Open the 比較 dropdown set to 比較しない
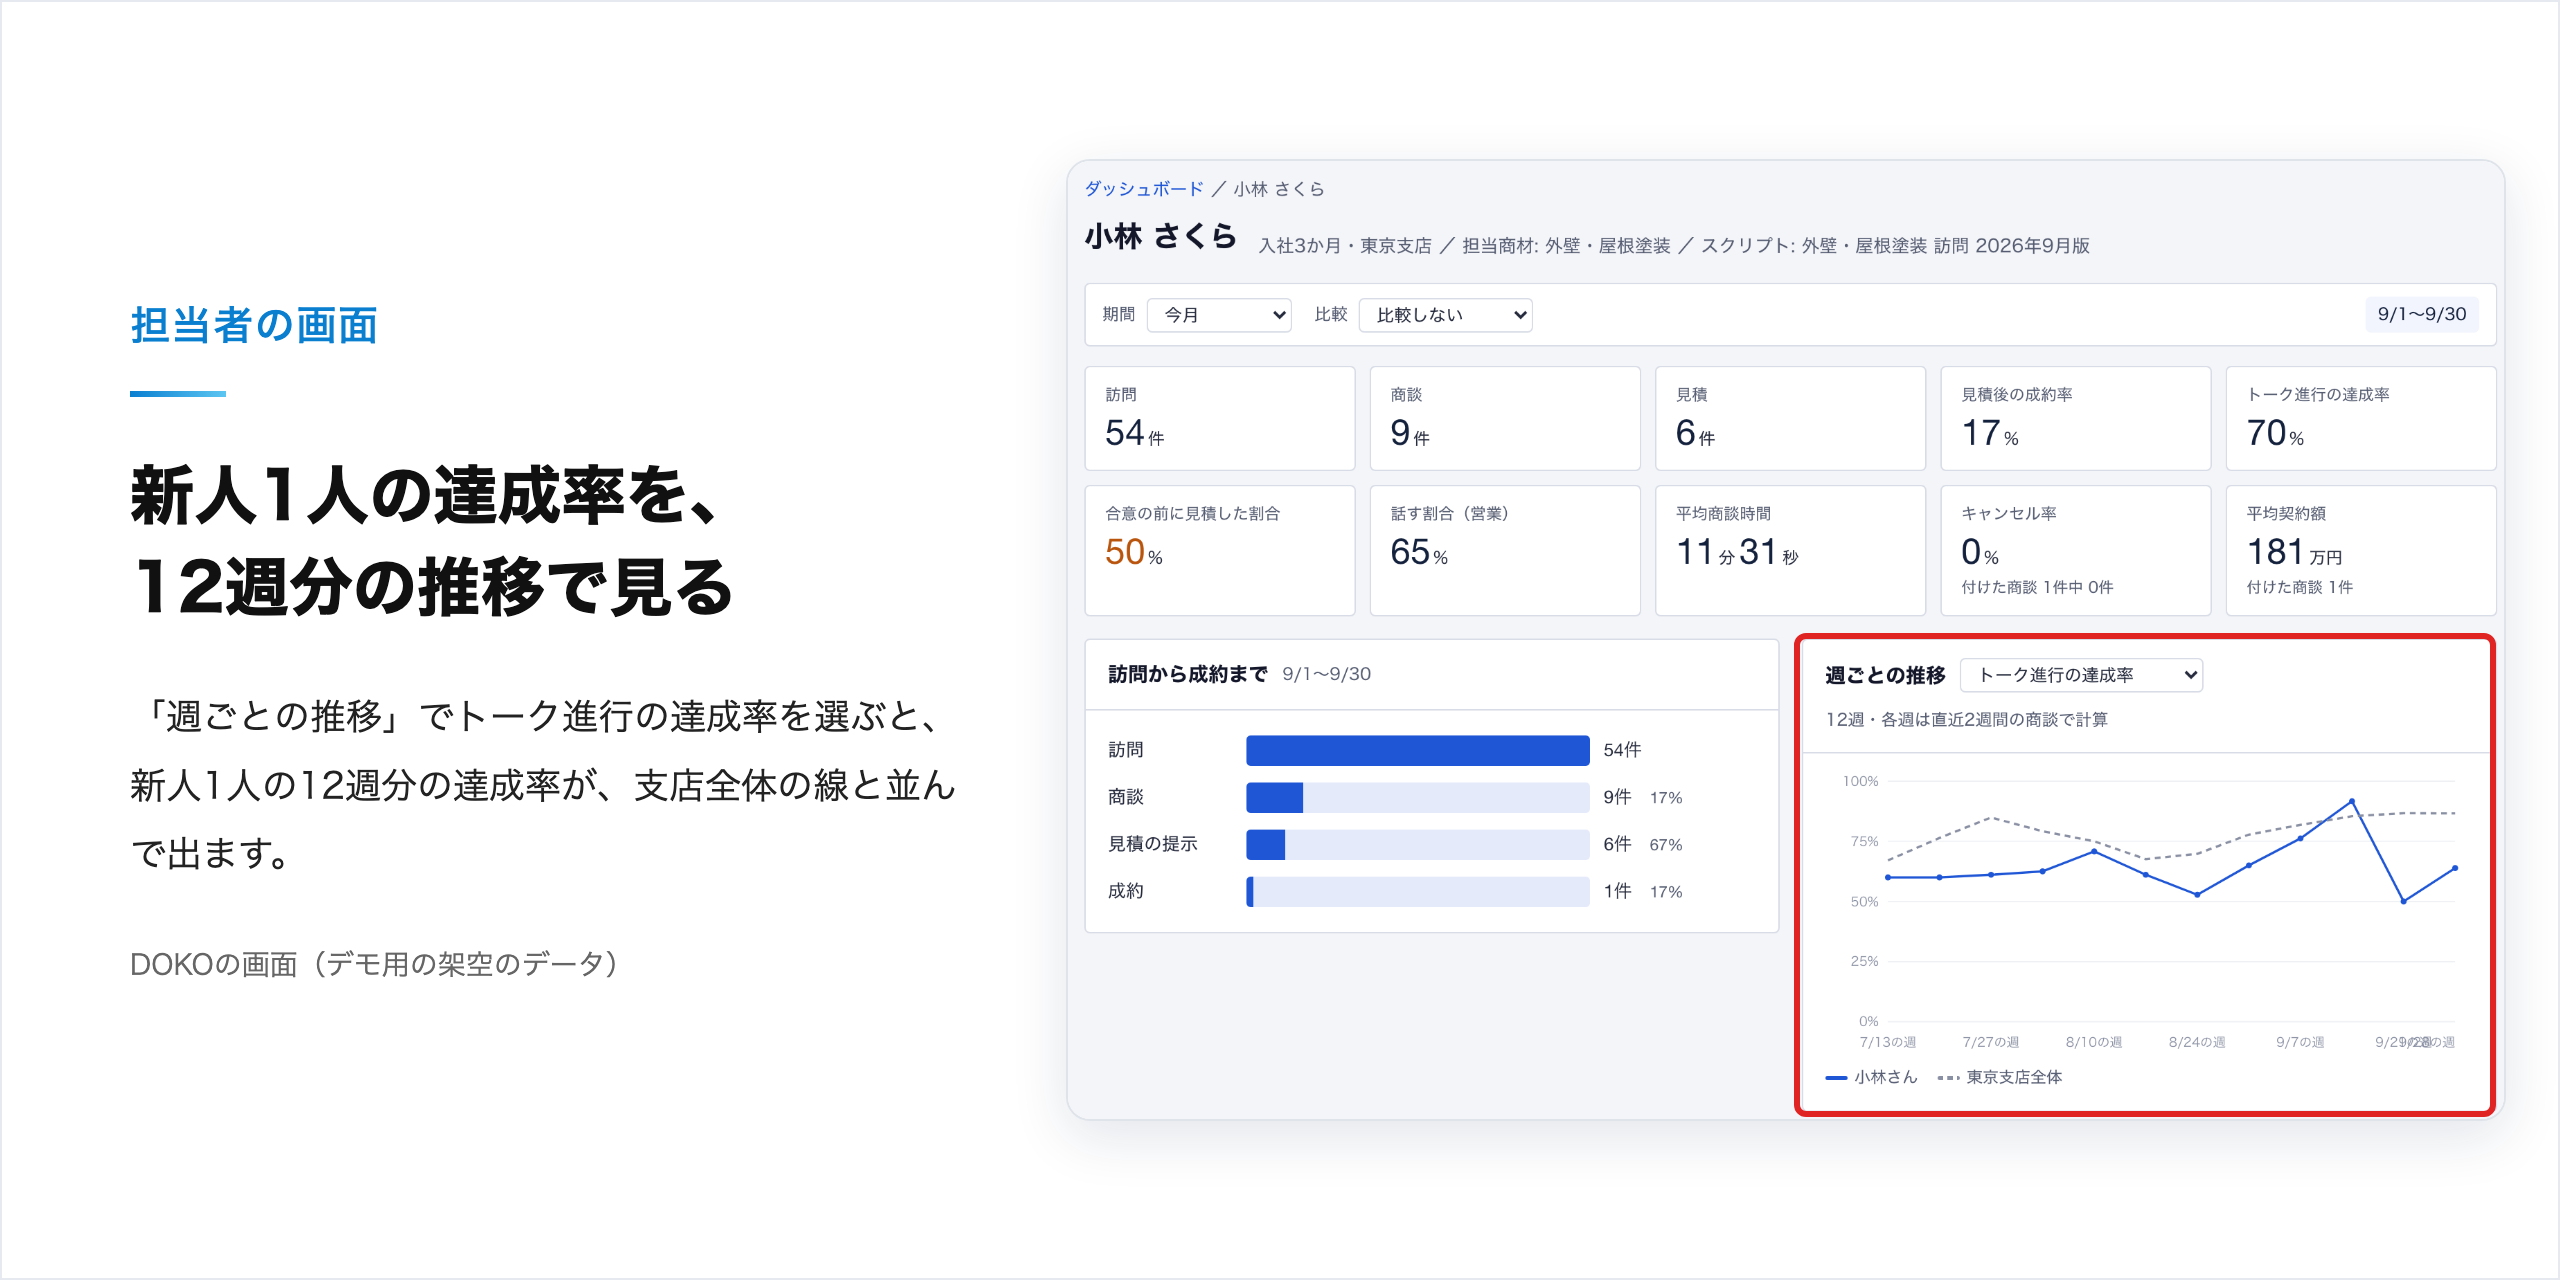The image size is (2560, 1280). (1446, 315)
